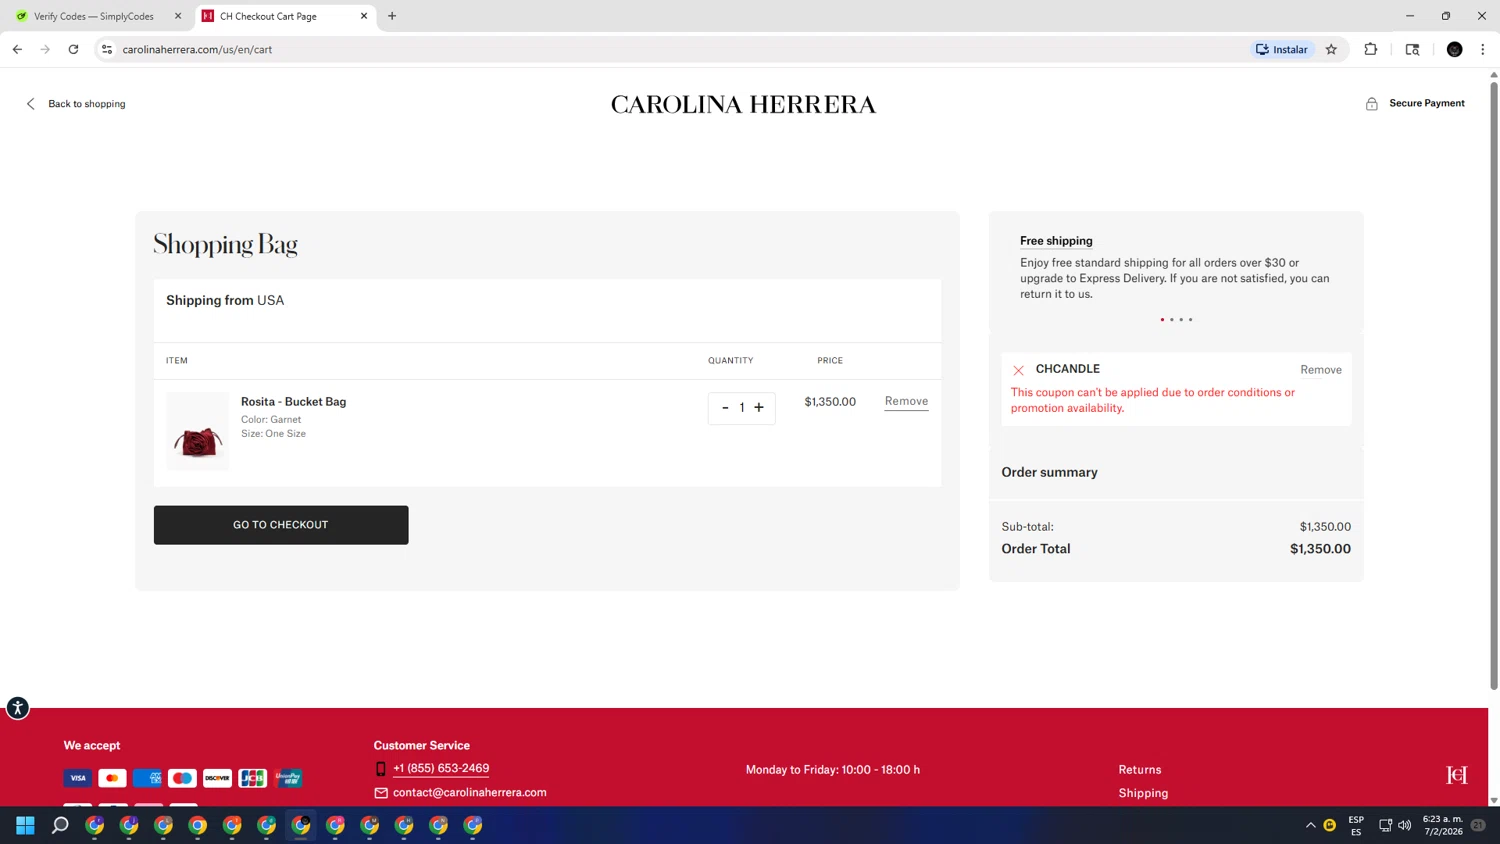The image size is (1500, 844).
Task: Open the accessibility widget icon
Action: click(17, 708)
